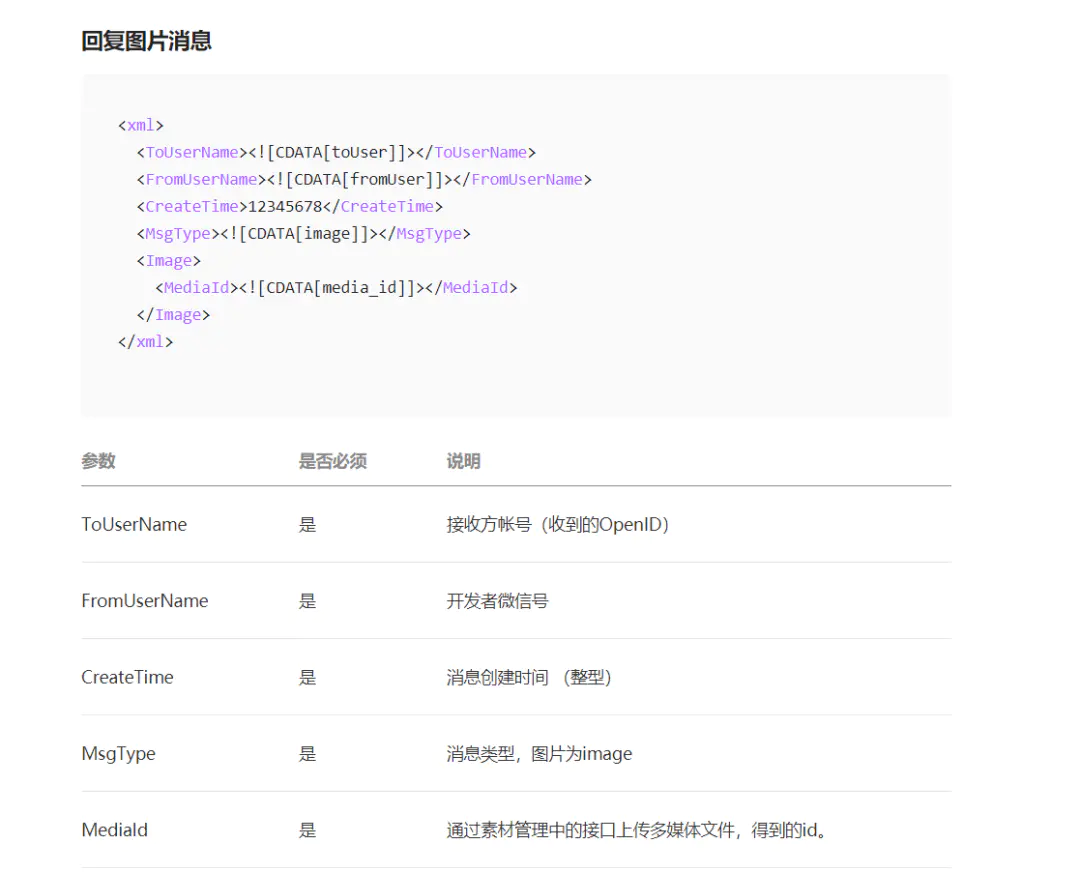Click 是 in the CreateTime row
The image size is (1080, 873).
307,677
